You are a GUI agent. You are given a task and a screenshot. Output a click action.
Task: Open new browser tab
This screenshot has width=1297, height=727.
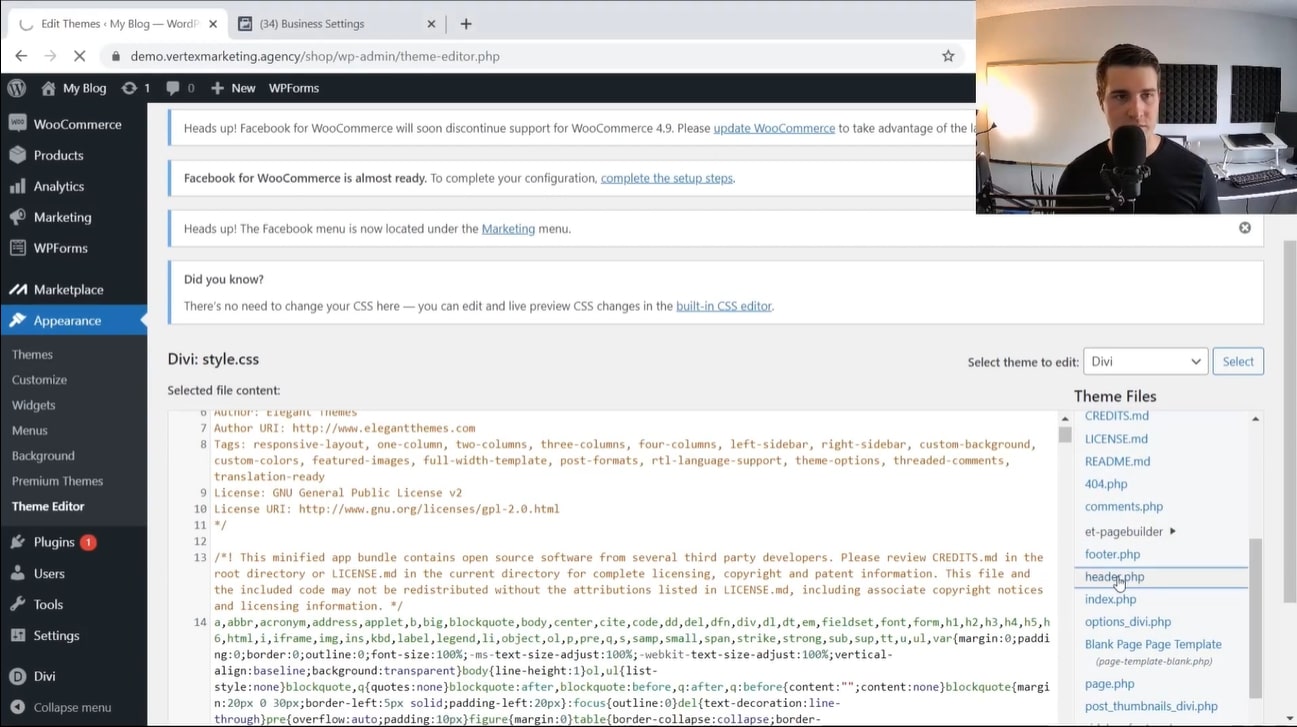pos(466,23)
